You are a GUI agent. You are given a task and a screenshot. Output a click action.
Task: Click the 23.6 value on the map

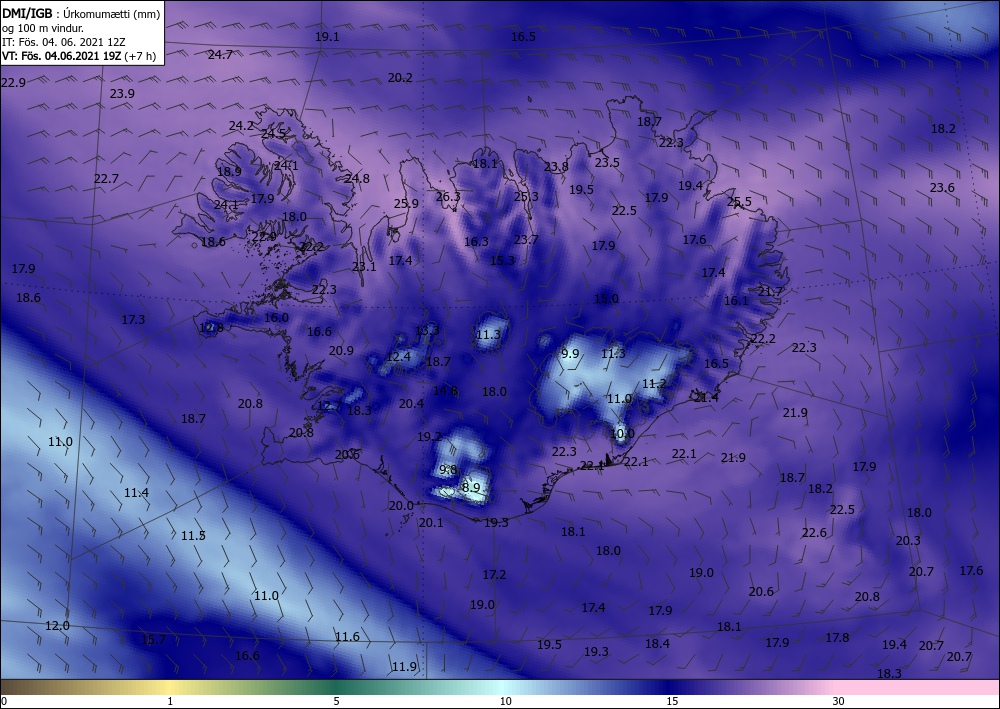coord(942,187)
